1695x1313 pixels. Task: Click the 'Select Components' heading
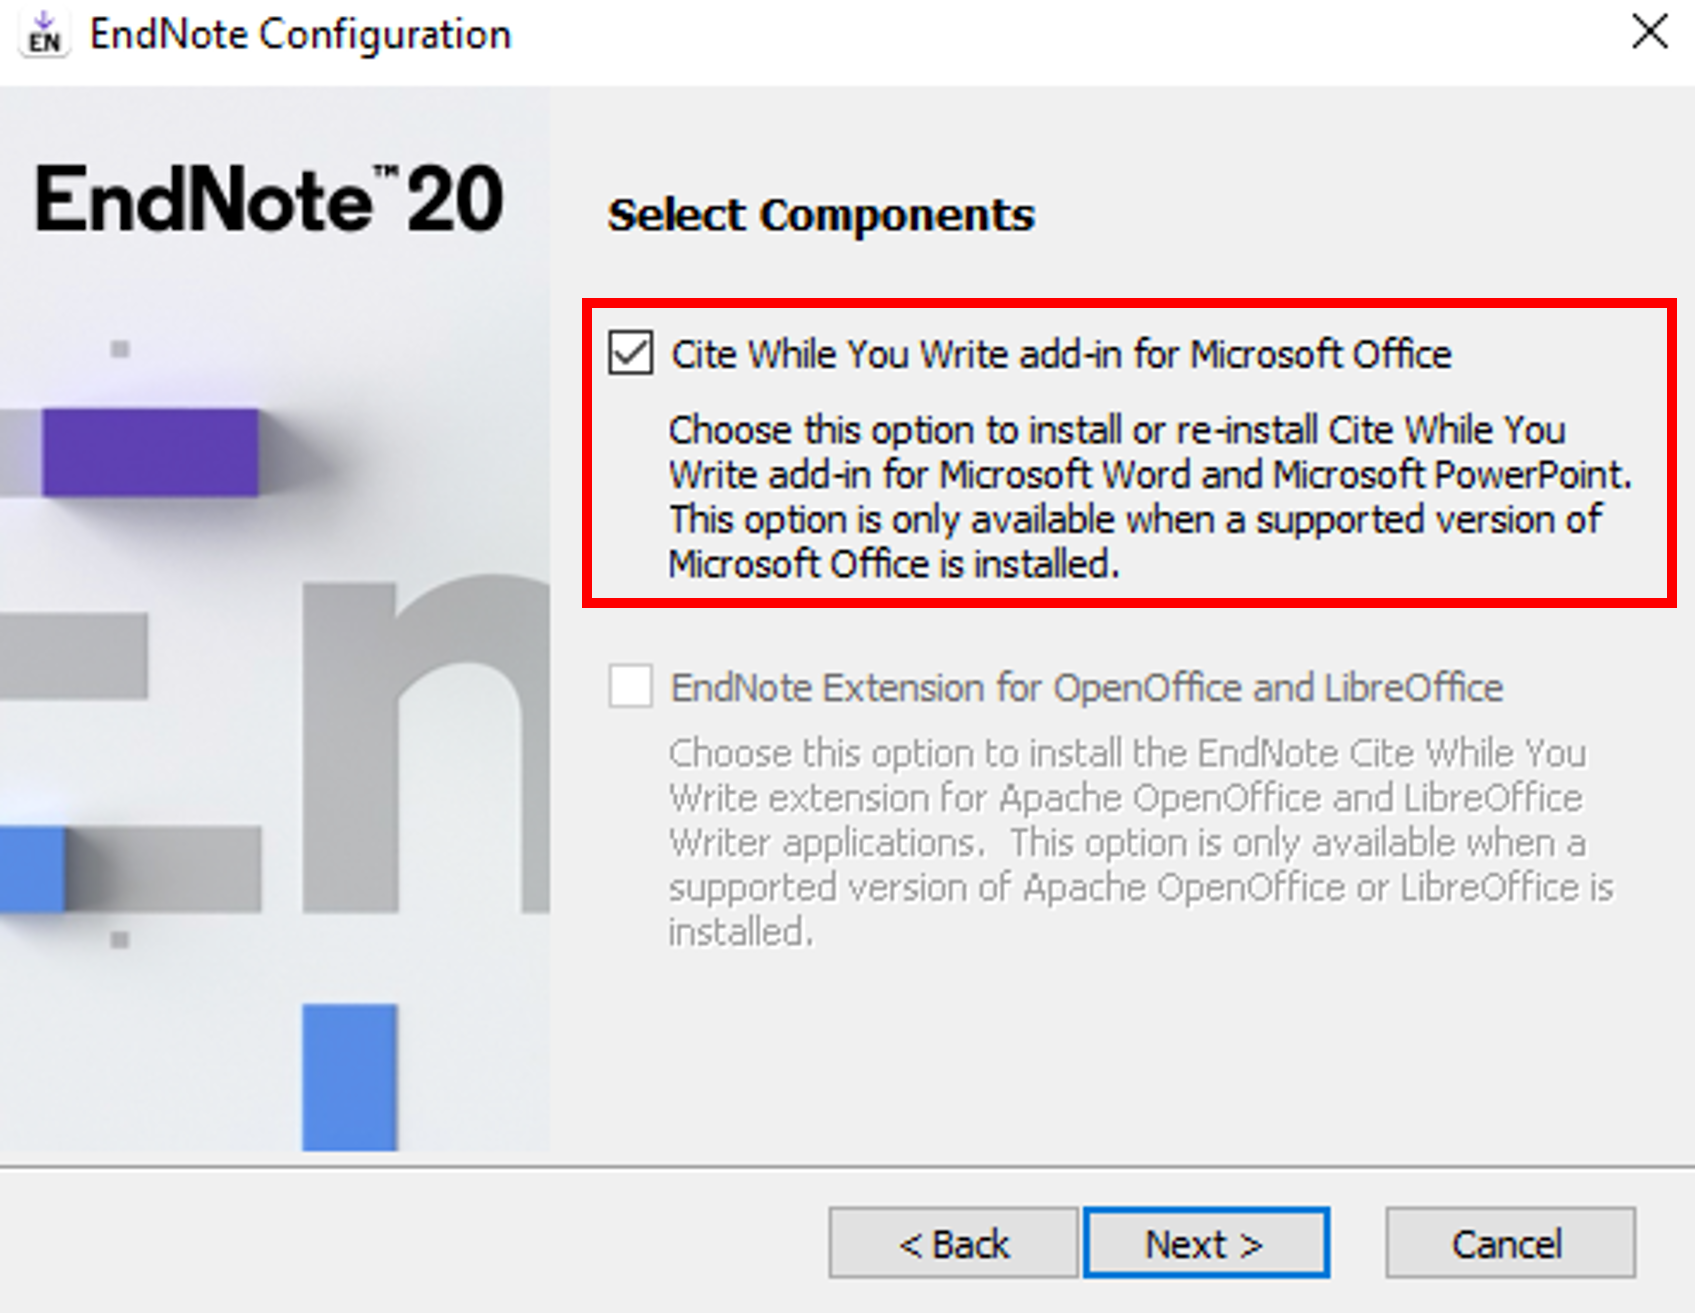(821, 215)
